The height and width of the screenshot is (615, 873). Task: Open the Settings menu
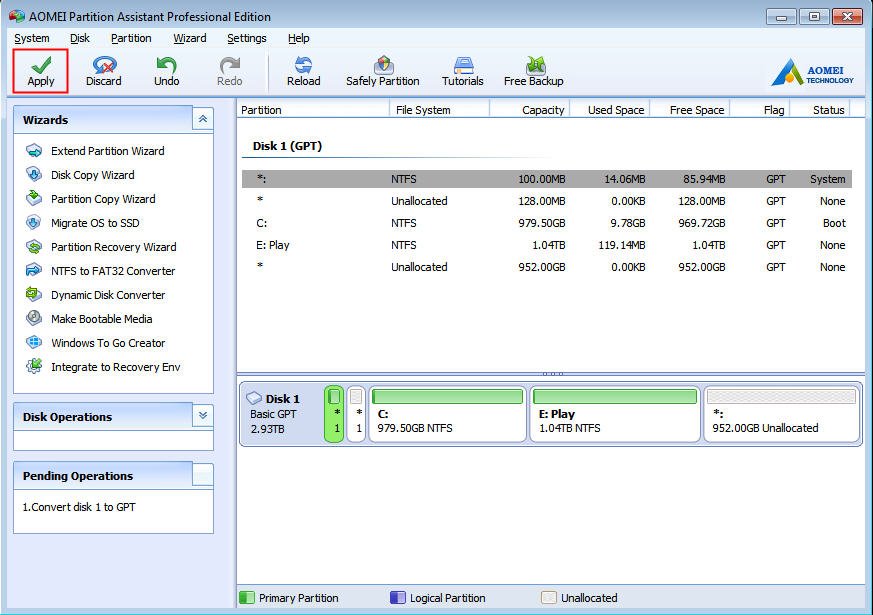(x=247, y=38)
